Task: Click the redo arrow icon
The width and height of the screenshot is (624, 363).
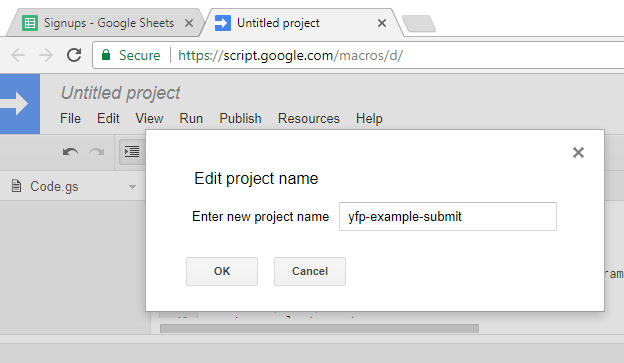Action: (x=97, y=152)
